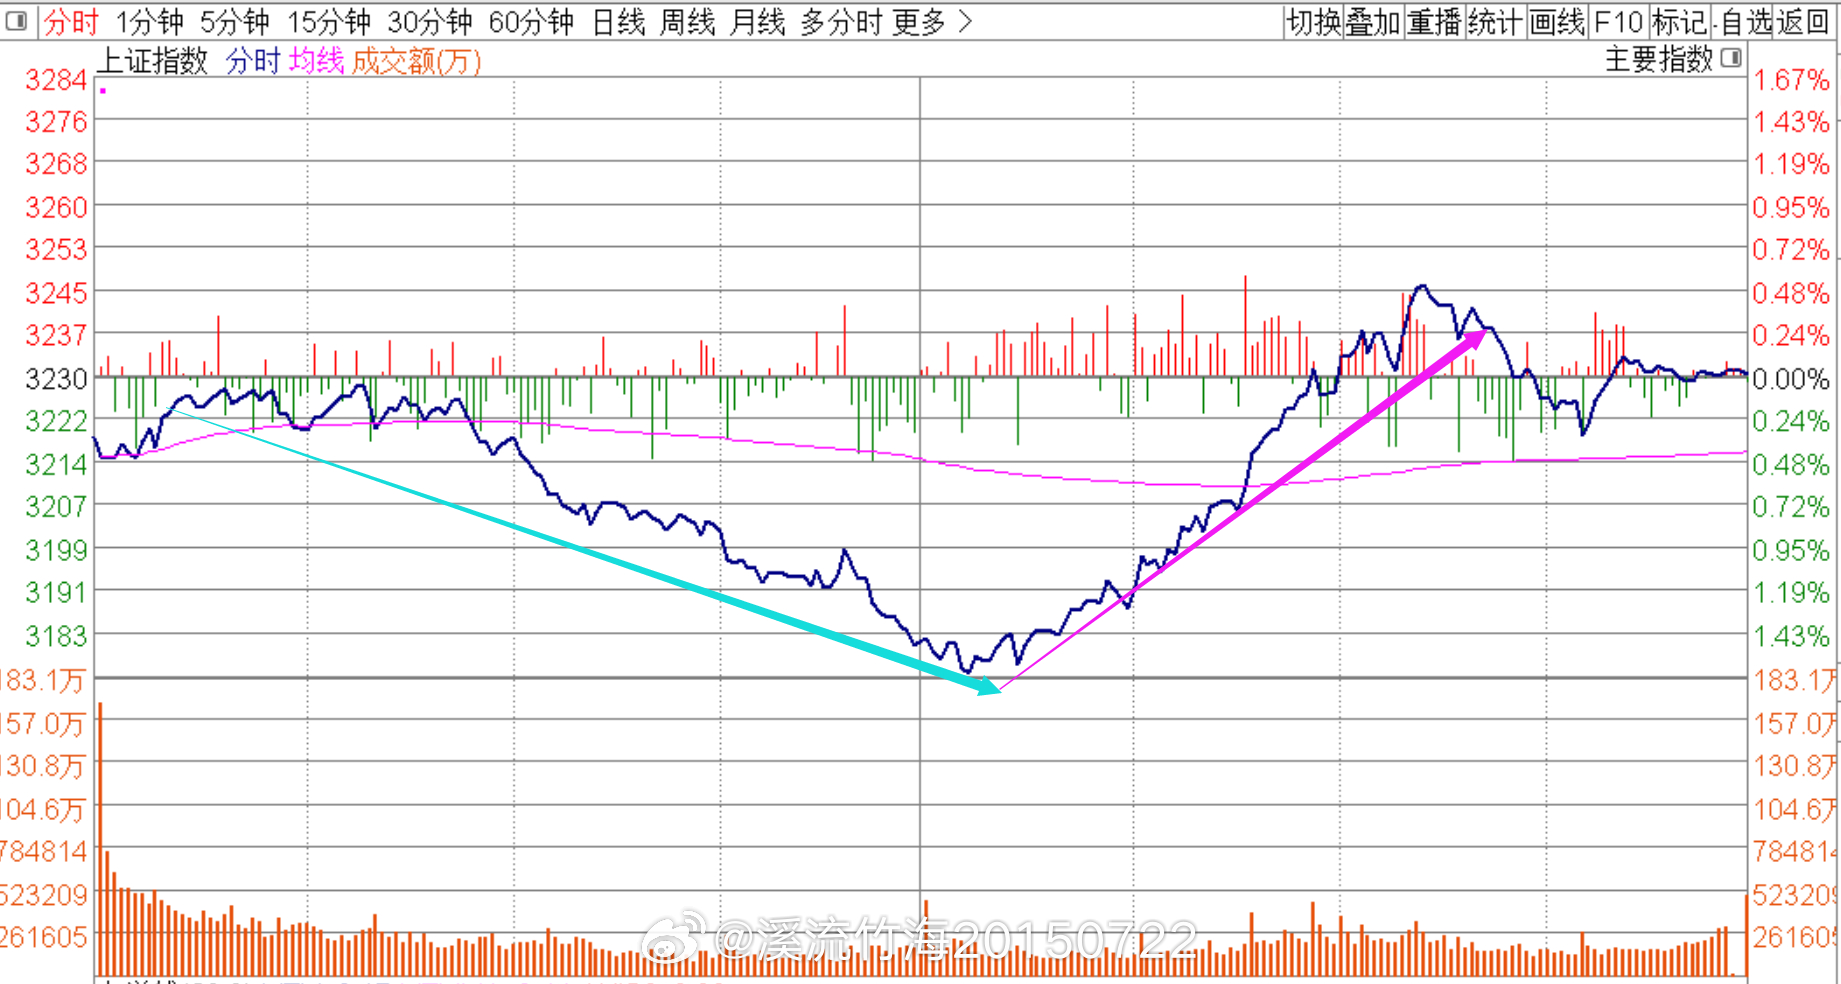Click the 重播 replay button

click(1435, 22)
